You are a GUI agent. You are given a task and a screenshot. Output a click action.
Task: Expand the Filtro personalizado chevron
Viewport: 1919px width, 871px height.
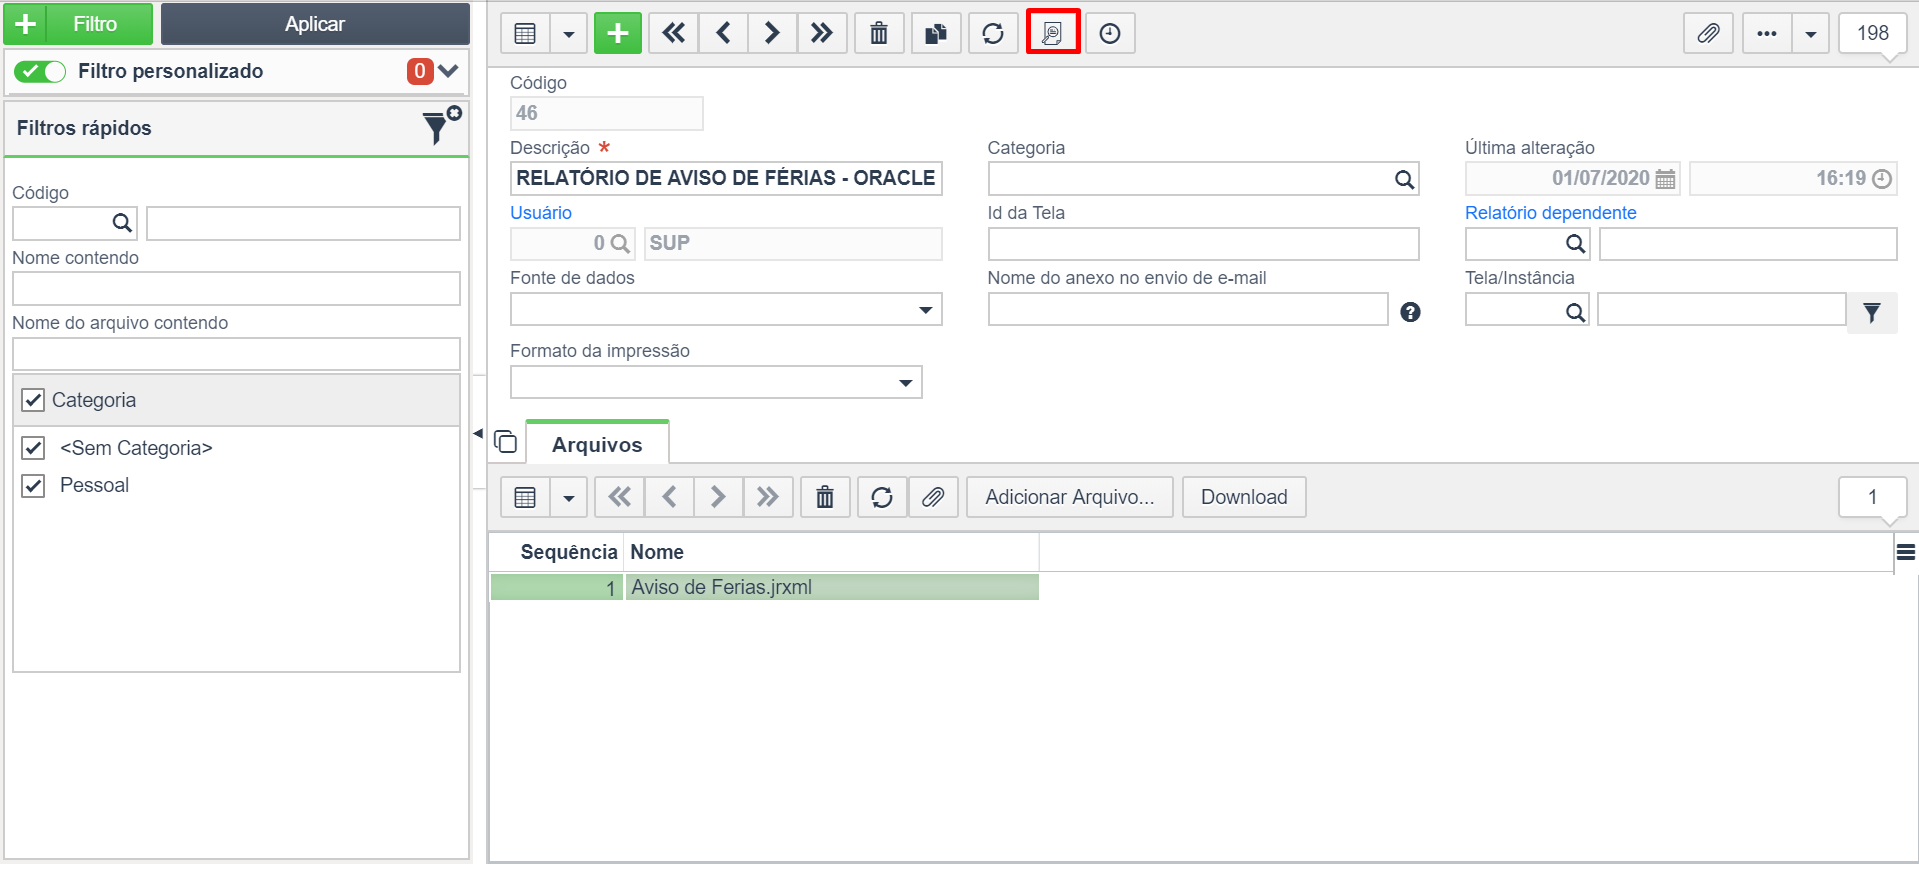coord(448,71)
